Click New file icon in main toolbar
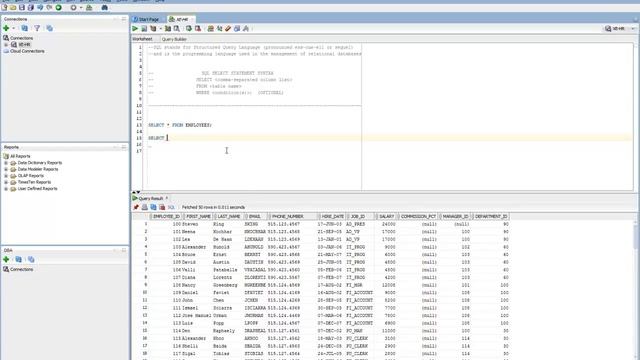This screenshot has width=640, height=360. tap(4, 7)
